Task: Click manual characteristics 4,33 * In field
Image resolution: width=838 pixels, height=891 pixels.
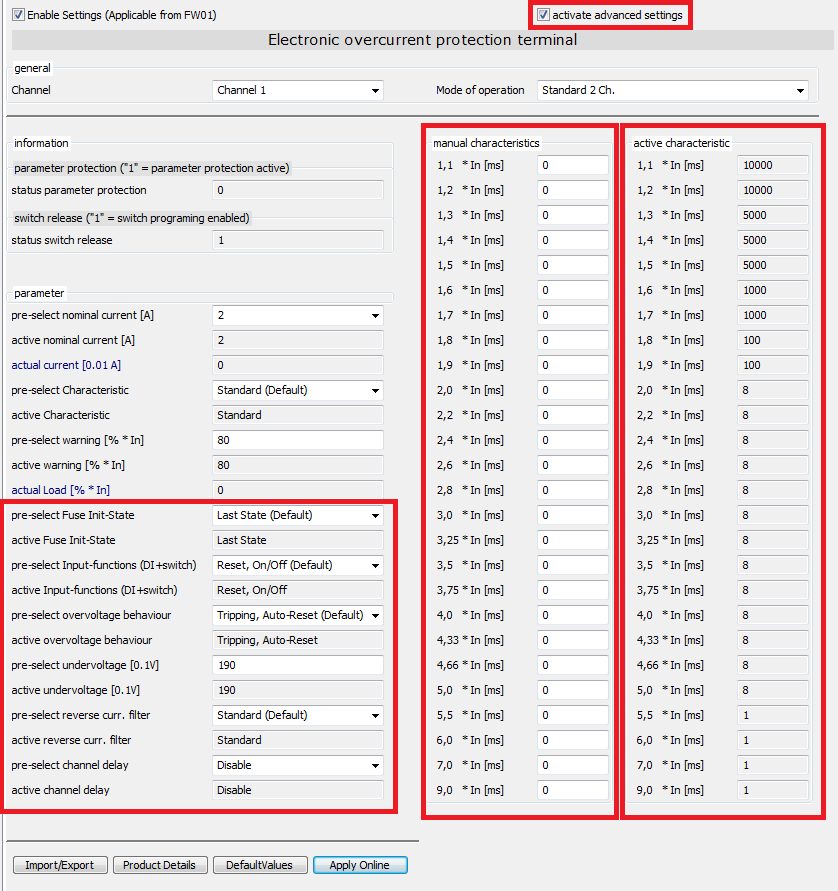Action: [573, 640]
